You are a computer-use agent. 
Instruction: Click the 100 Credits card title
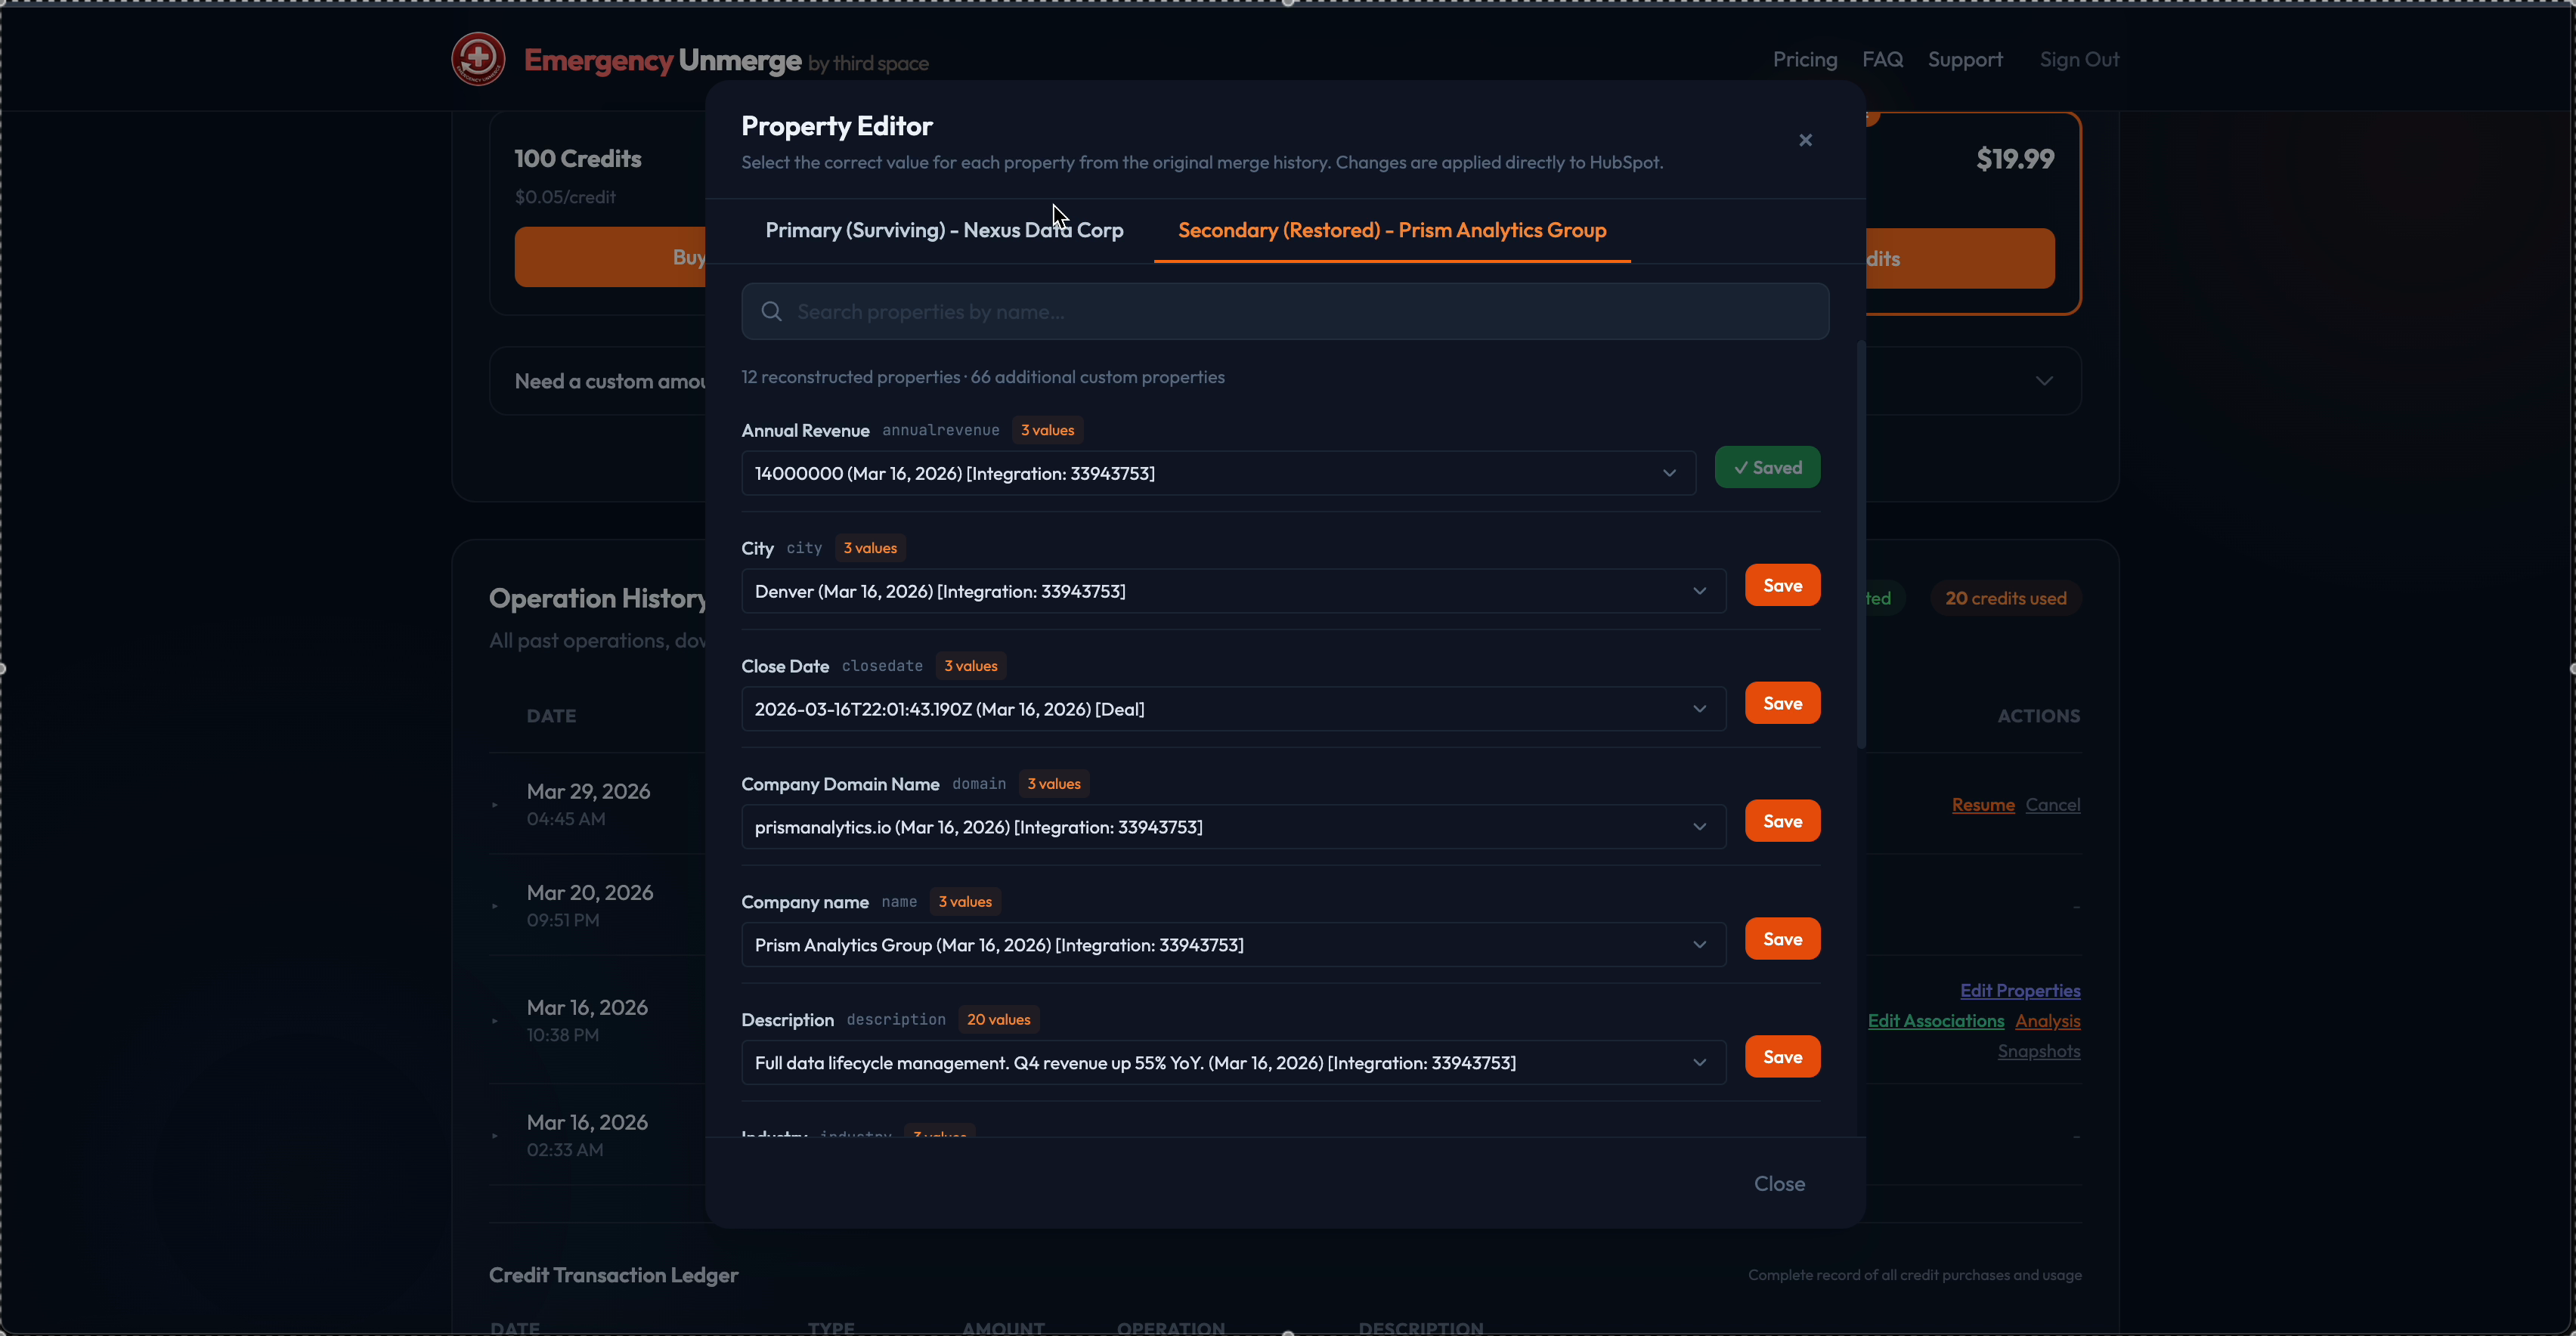(577, 159)
